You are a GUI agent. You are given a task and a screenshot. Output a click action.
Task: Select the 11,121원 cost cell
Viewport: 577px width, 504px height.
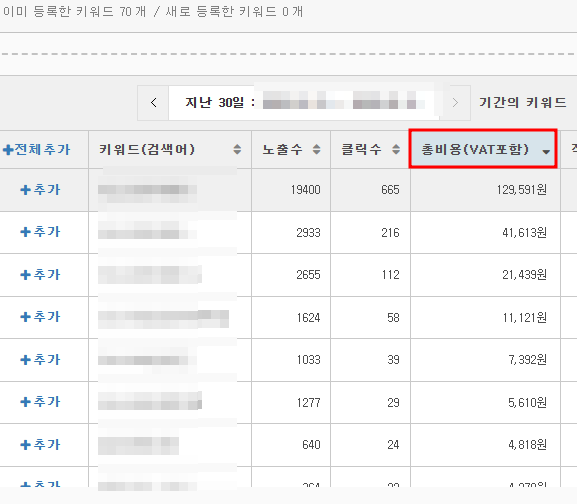[485, 317]
